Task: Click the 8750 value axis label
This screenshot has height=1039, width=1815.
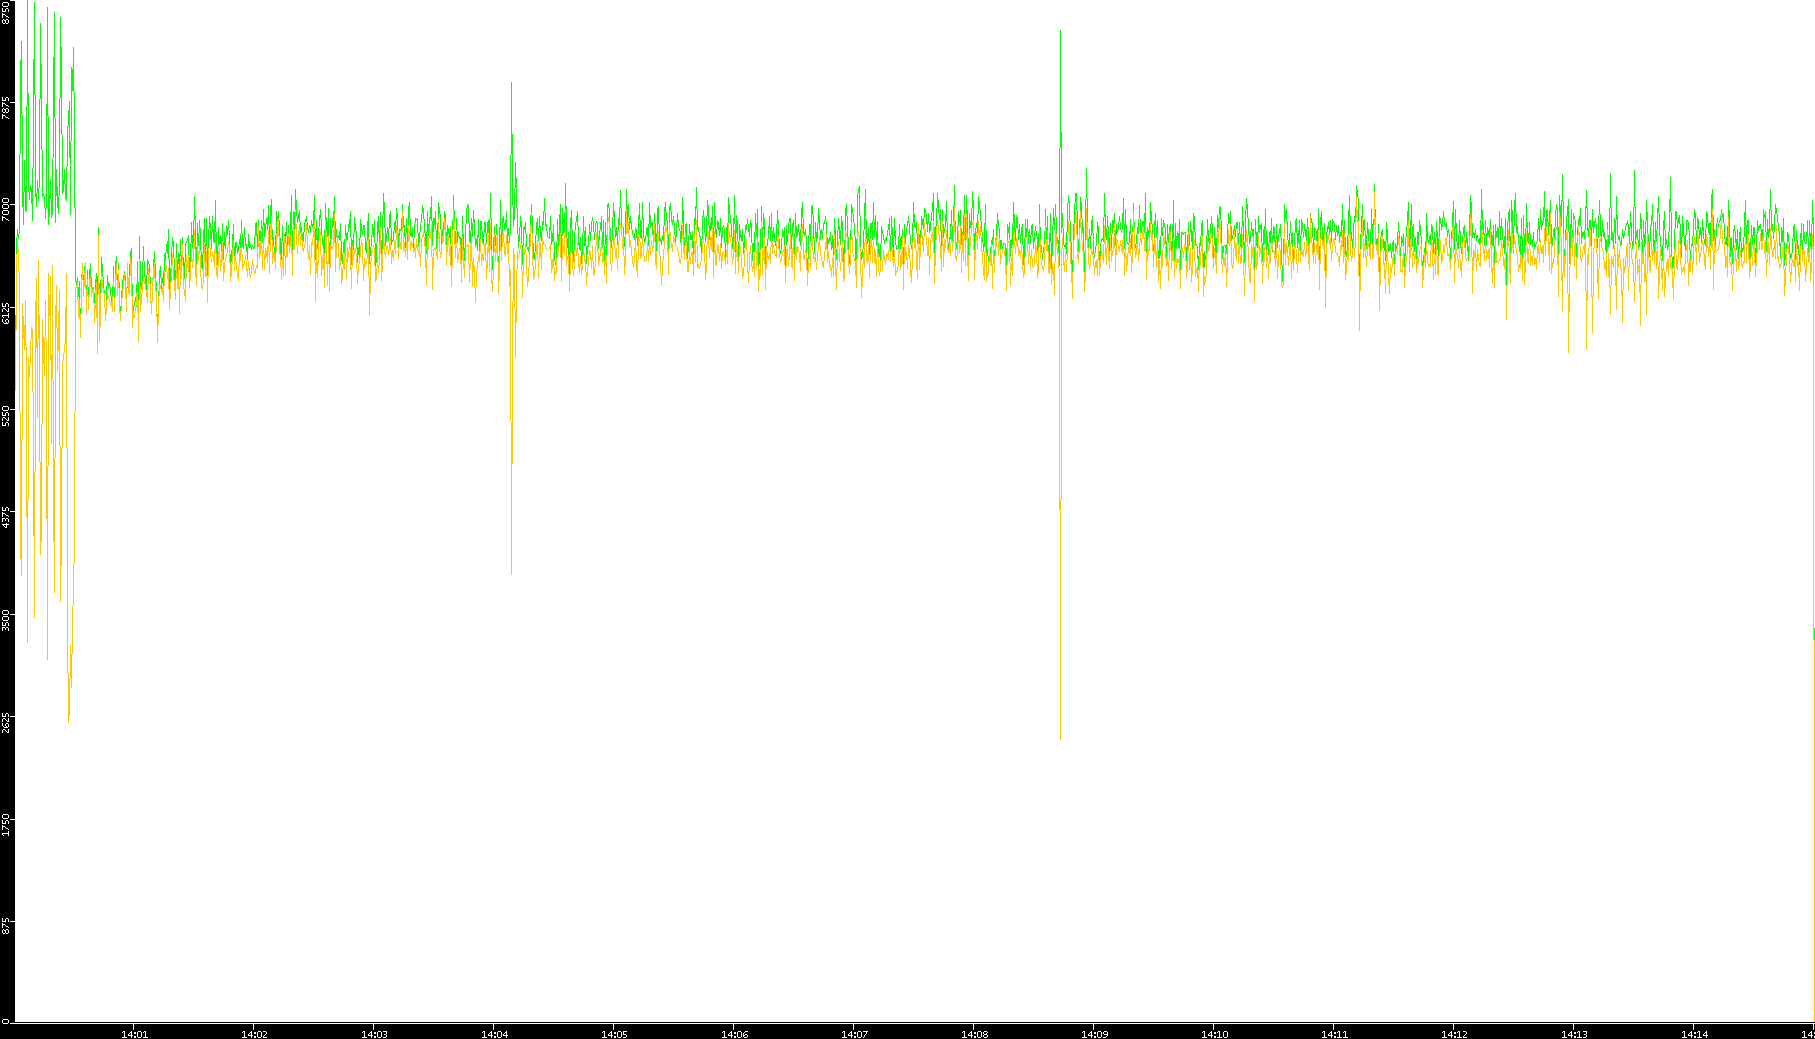Action: [x=6, y=12]
